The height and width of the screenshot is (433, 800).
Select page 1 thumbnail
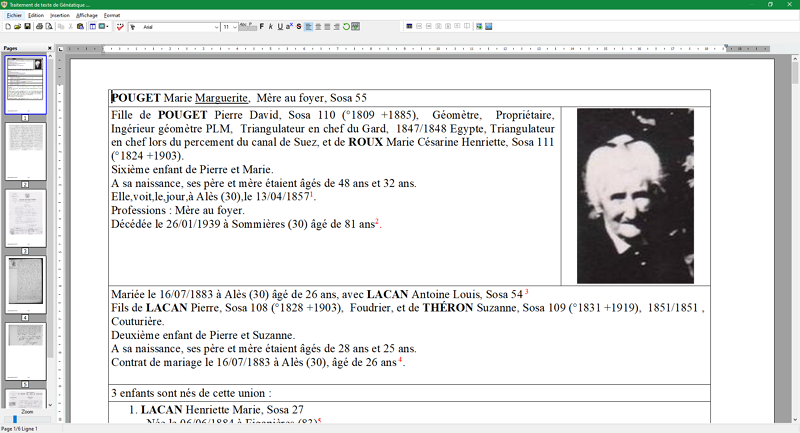click(x=26, y=85)
